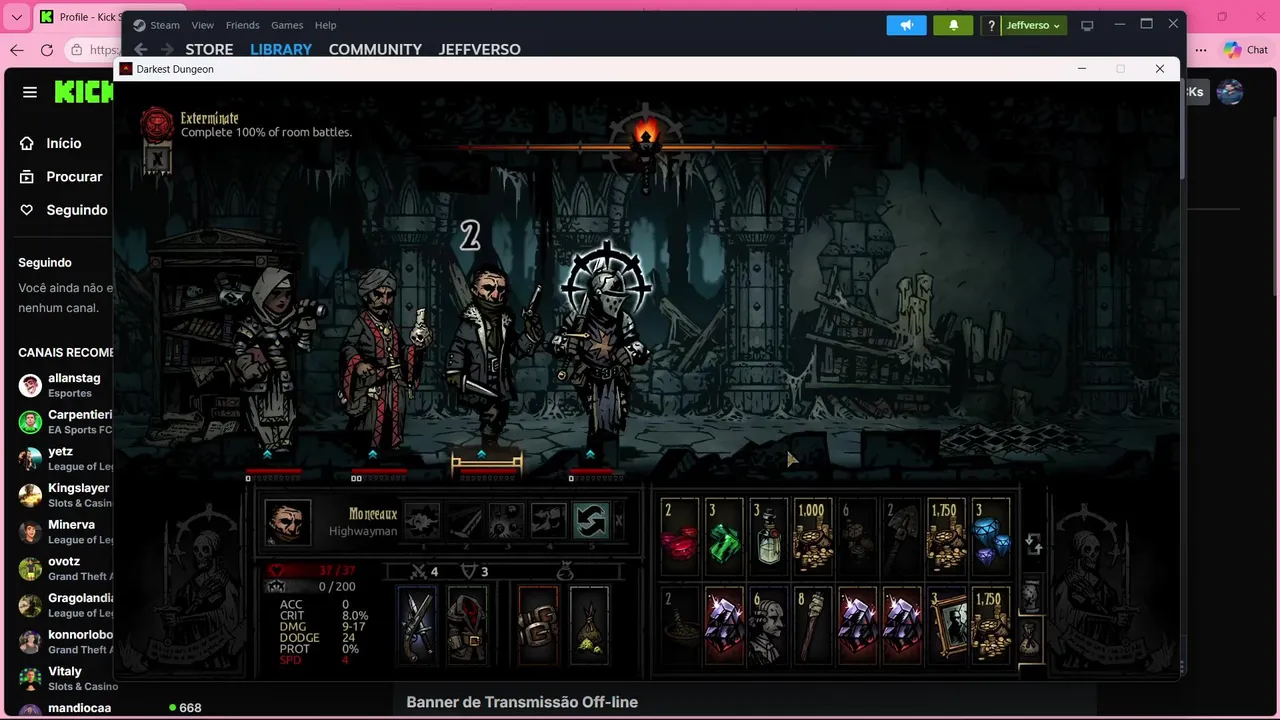Open the Friends menu in Steam
The height and width of the screenshot is (720, 1280).
243,25
